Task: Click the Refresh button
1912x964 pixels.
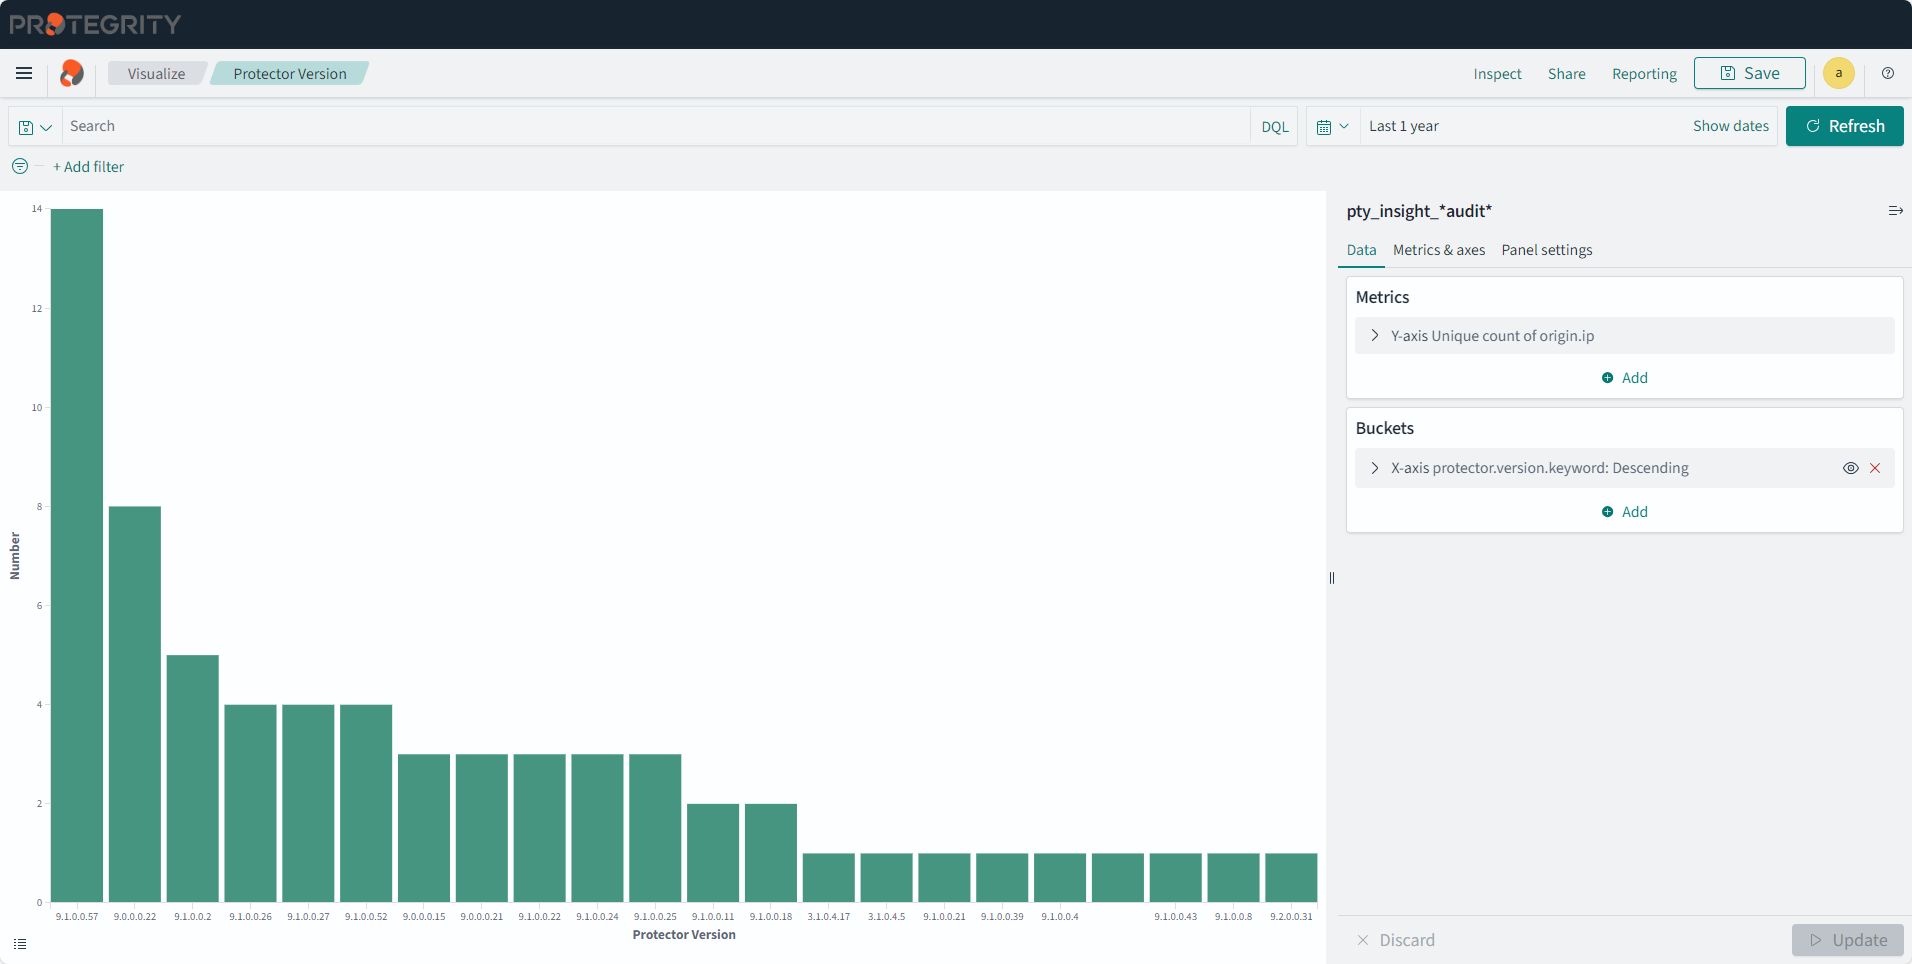Action: pos(1844,126)
